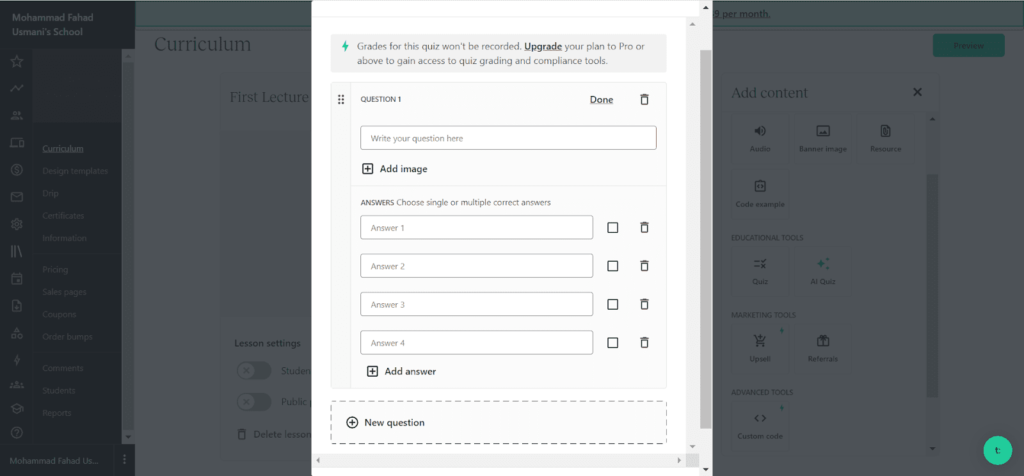Click the Delete lesson option
This screenshot has width=1024, height=476.
coord(274,434)
